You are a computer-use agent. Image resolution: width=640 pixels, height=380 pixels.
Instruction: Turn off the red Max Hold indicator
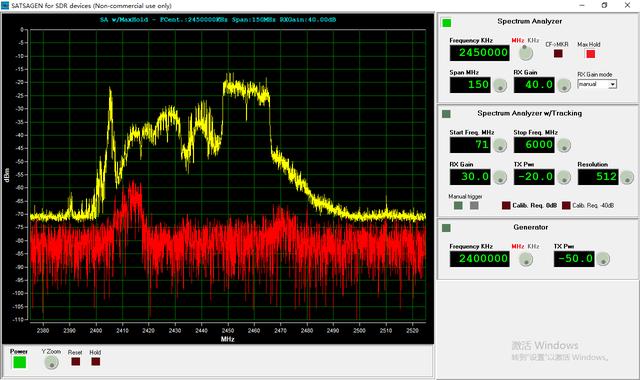[590, 54]
